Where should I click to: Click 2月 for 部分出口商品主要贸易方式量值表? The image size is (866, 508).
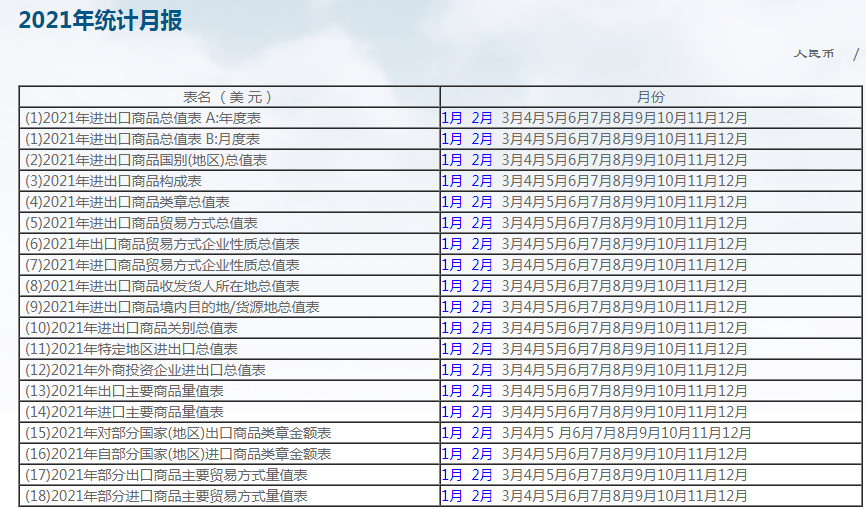482,475
